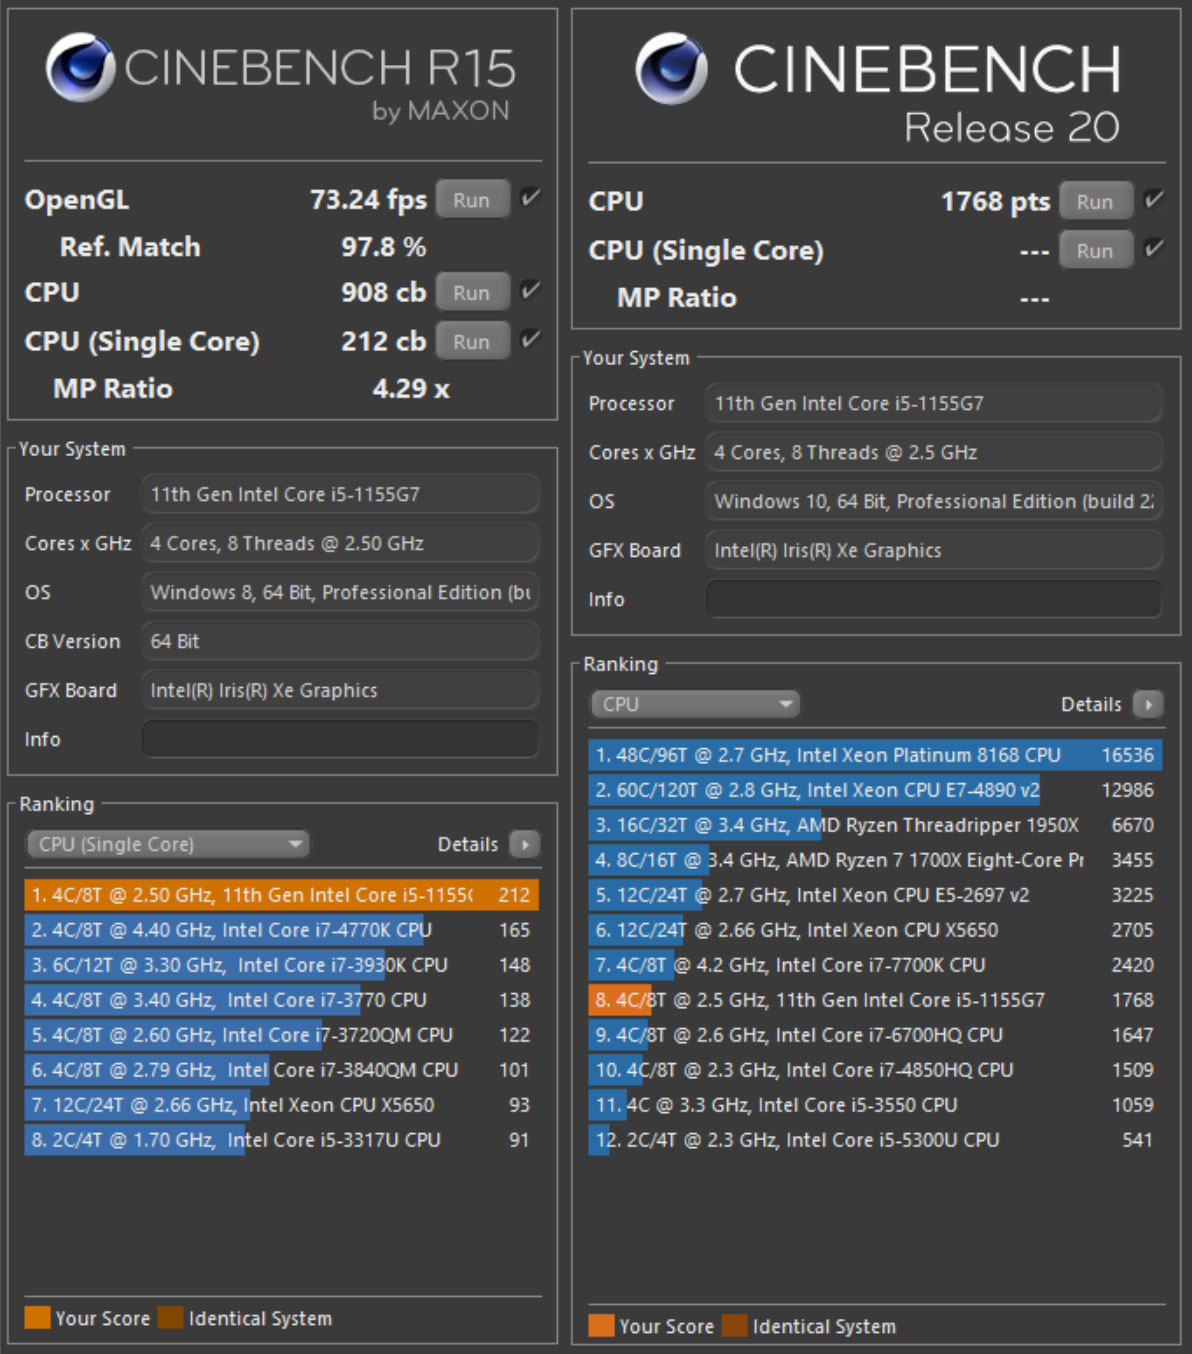
Task: Select the Core i5-3550 ranking row
Action: point(875,1105)
